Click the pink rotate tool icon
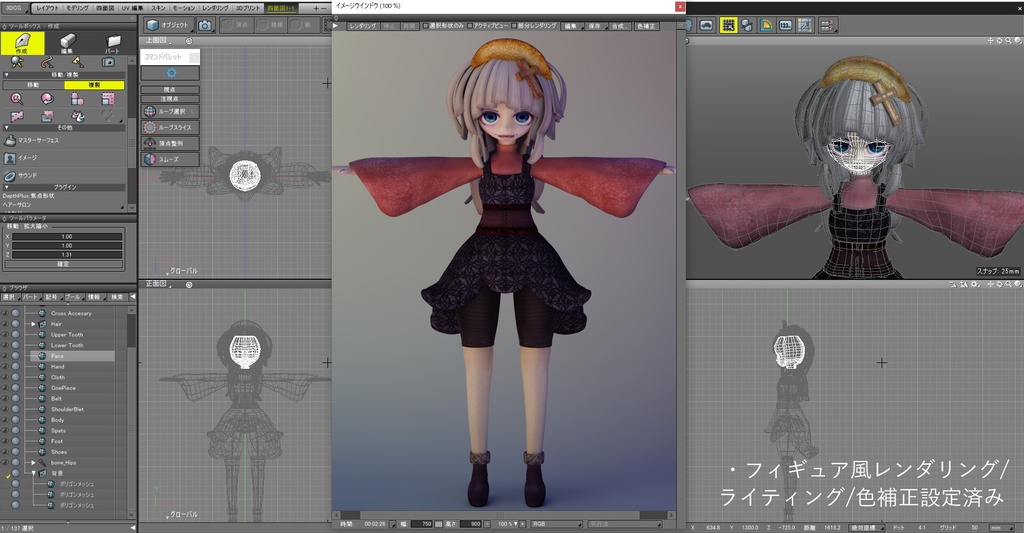The image size is (1024, 533). tap(47, 99)
